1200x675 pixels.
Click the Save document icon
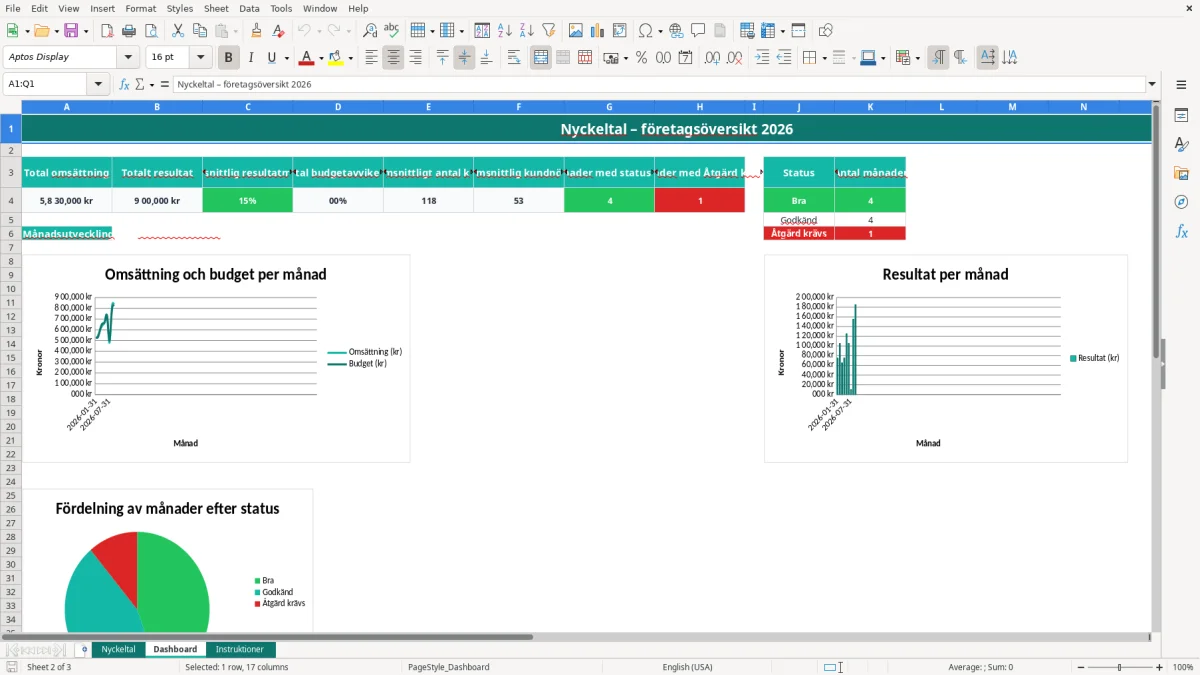tap(70, 31)
